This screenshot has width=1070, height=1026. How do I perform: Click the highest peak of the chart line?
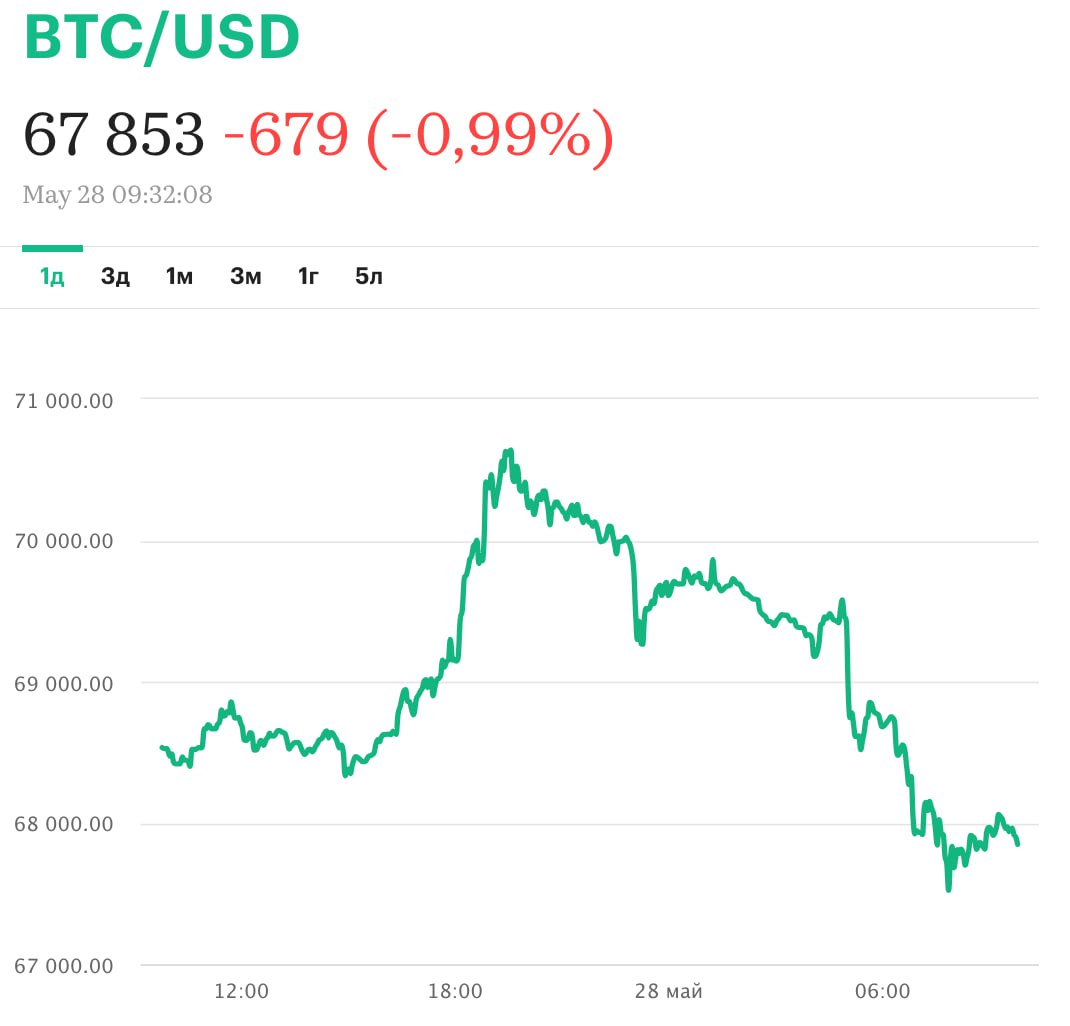coord(510,452)
